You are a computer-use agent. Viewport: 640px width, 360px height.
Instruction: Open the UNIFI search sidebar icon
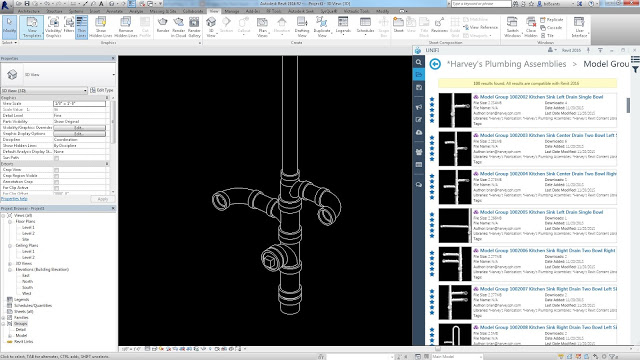418,62
